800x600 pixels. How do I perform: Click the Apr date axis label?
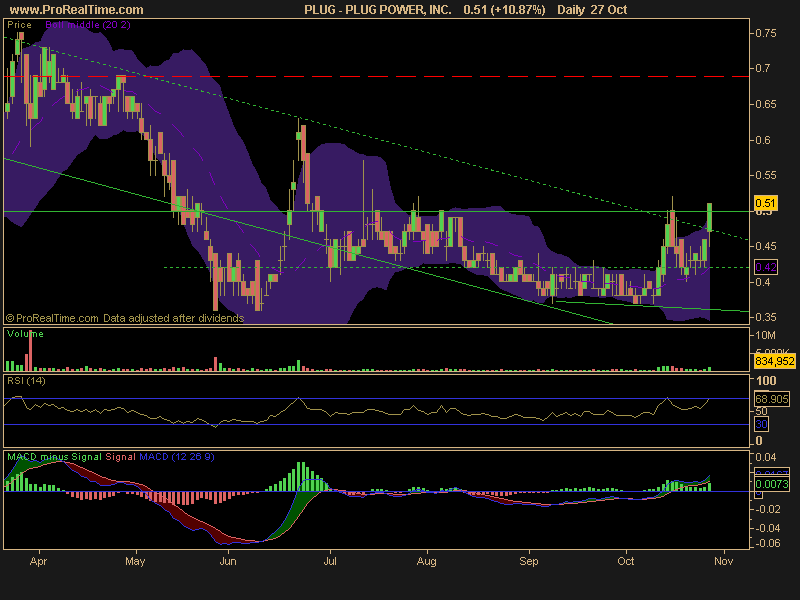pyautogui.click(x=38, y=561)
